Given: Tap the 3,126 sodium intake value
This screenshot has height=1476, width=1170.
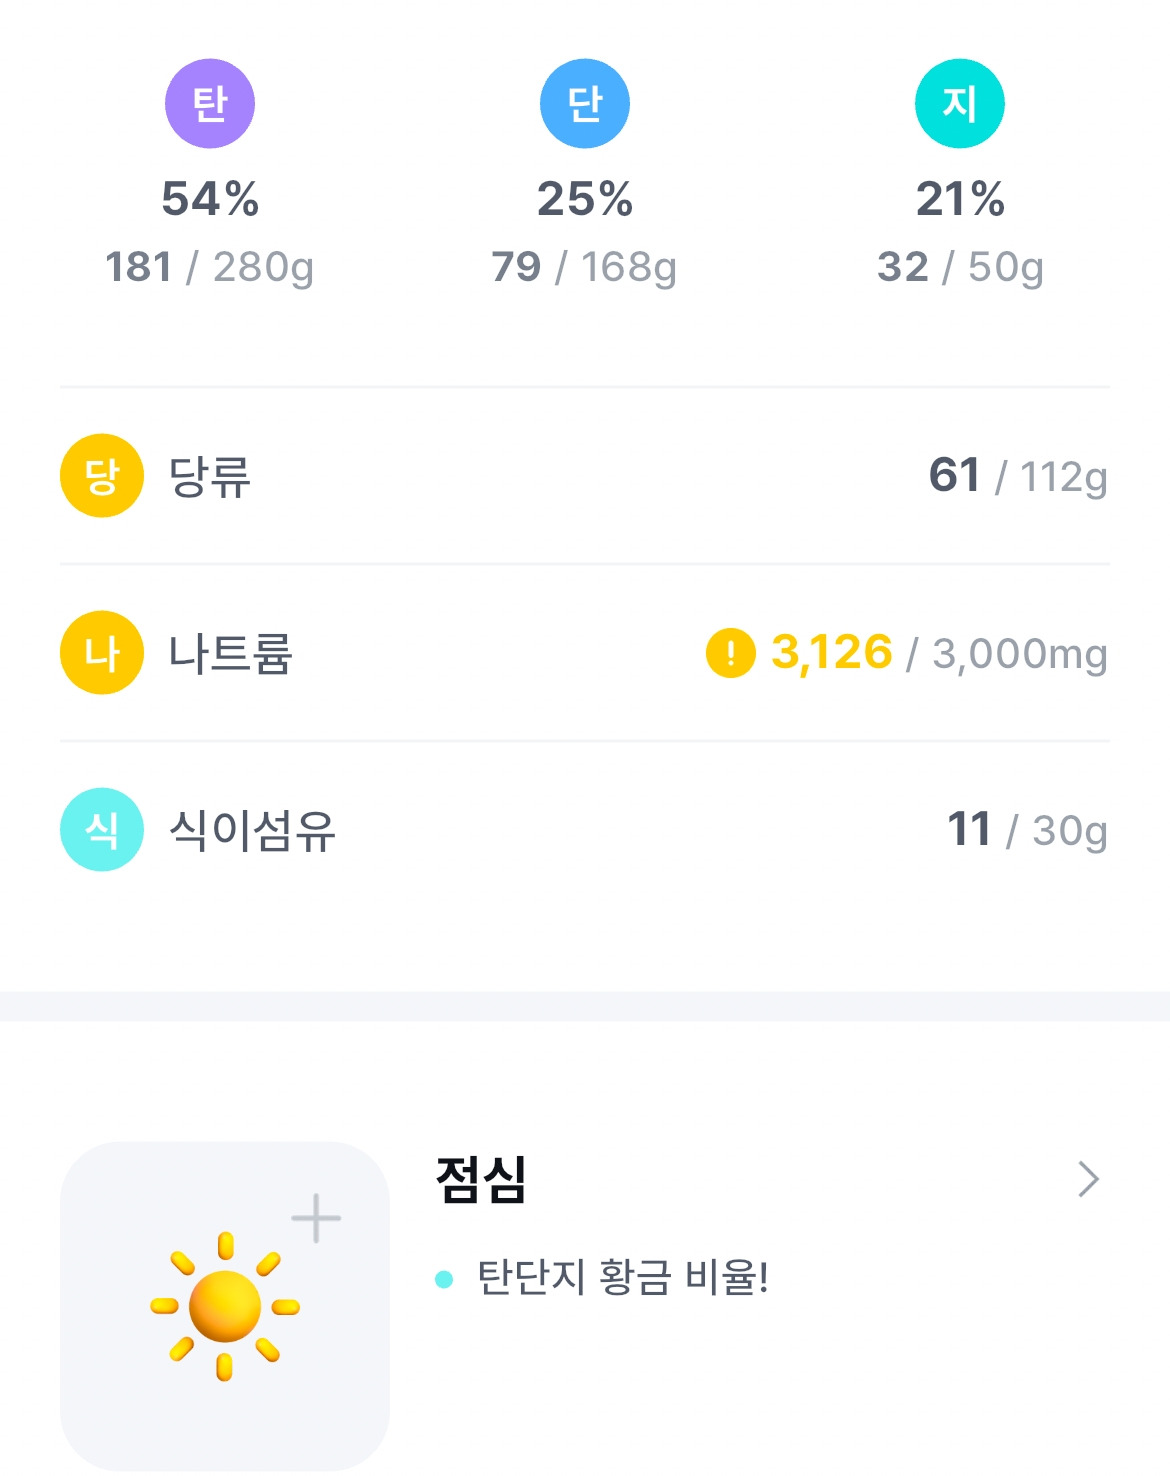Looking at the screenshot, I should pyautogui.click(x=832, y=653).
